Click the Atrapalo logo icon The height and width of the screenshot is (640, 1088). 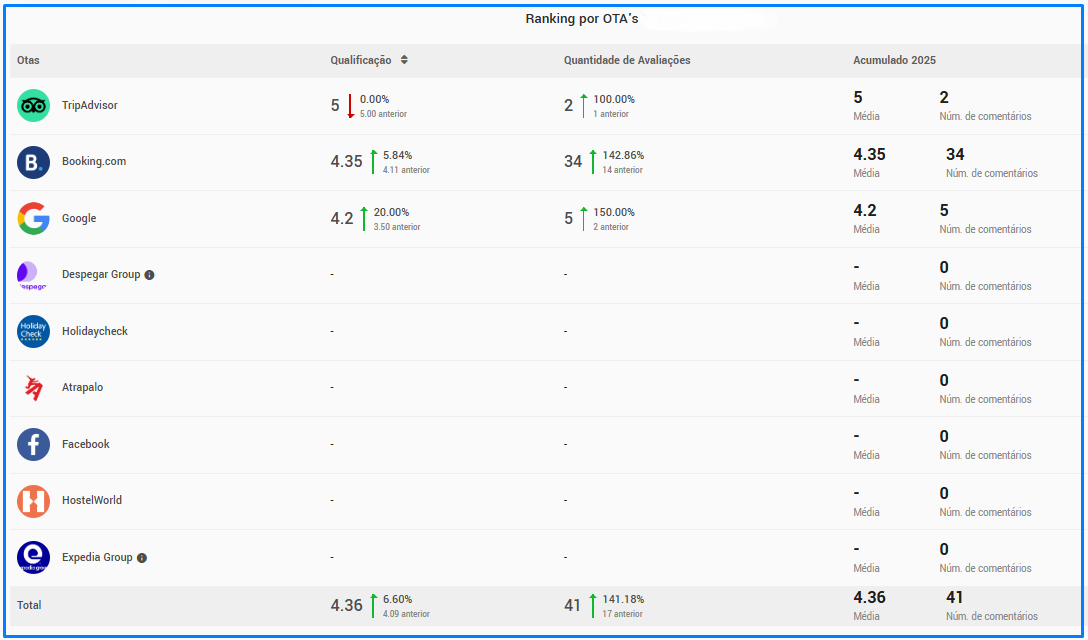pos(33,388)
